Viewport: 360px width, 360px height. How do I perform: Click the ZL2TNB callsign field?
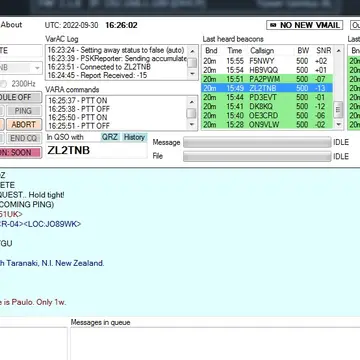click(x=96, y=150)
